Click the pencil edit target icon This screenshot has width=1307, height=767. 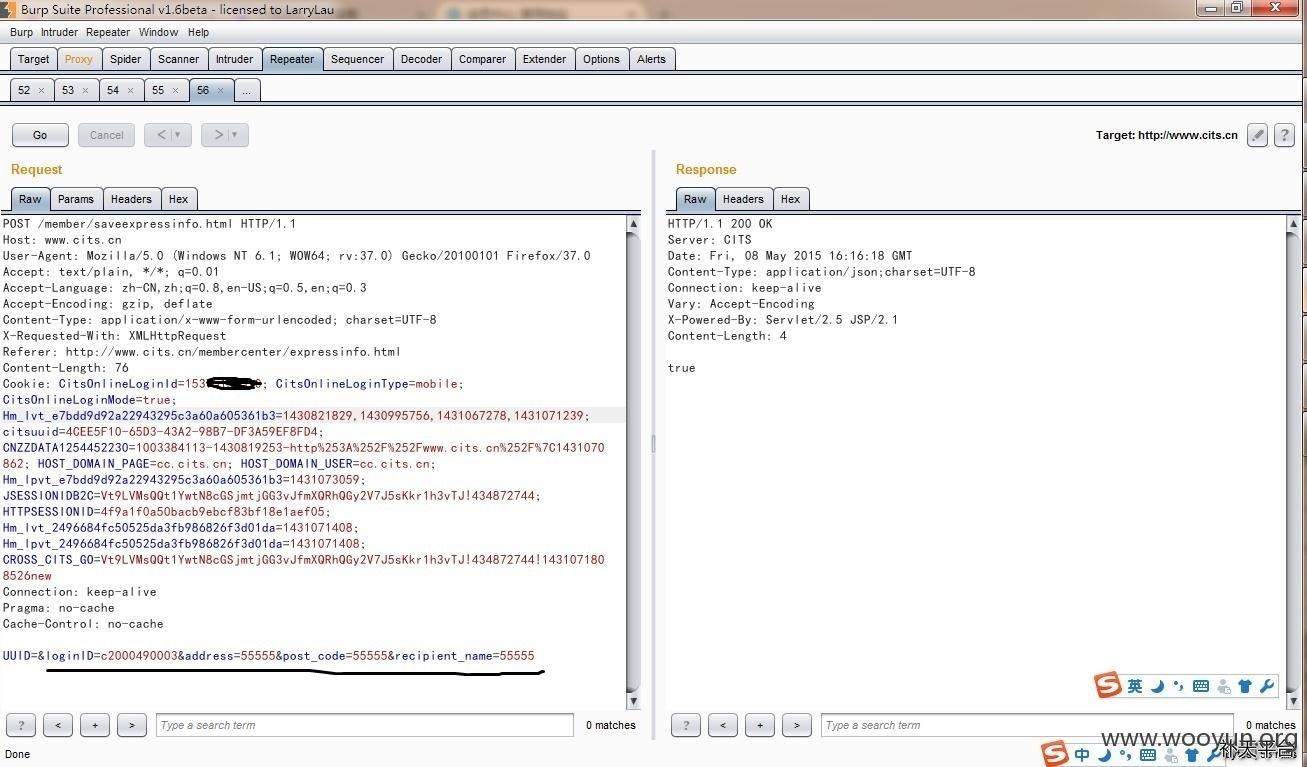point(1258,135)
